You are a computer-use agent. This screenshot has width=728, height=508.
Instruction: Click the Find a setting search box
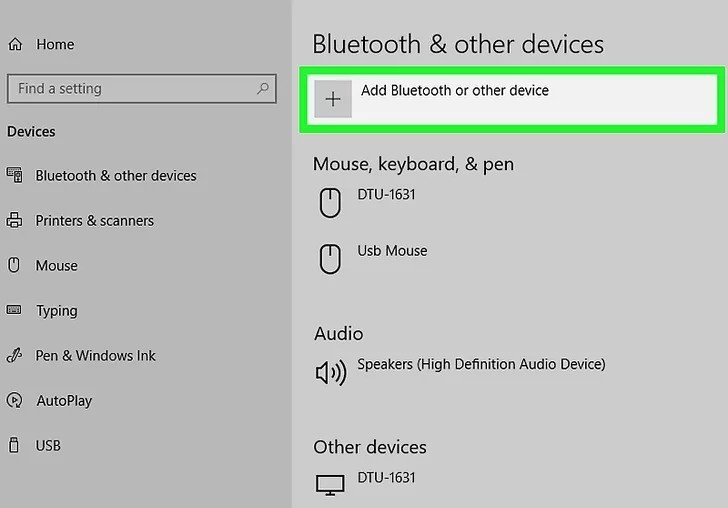(x=142, y=88)
